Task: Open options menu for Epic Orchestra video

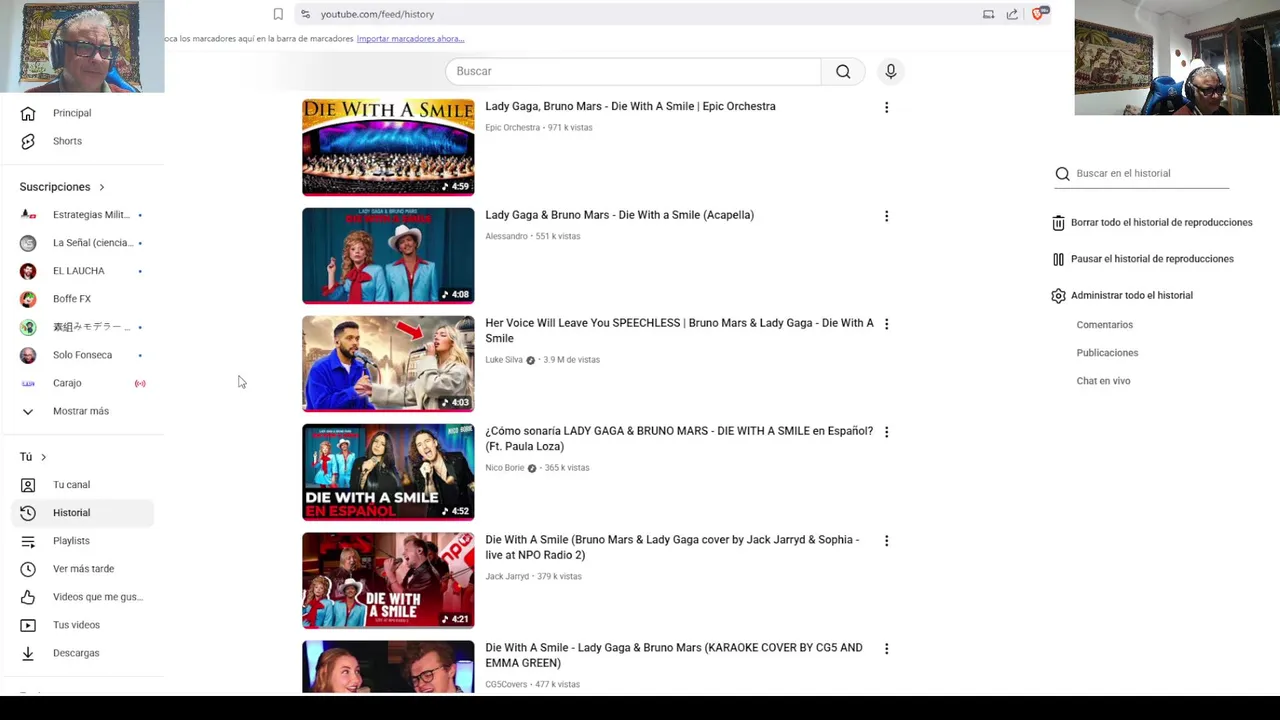Action: pos(886,107)
